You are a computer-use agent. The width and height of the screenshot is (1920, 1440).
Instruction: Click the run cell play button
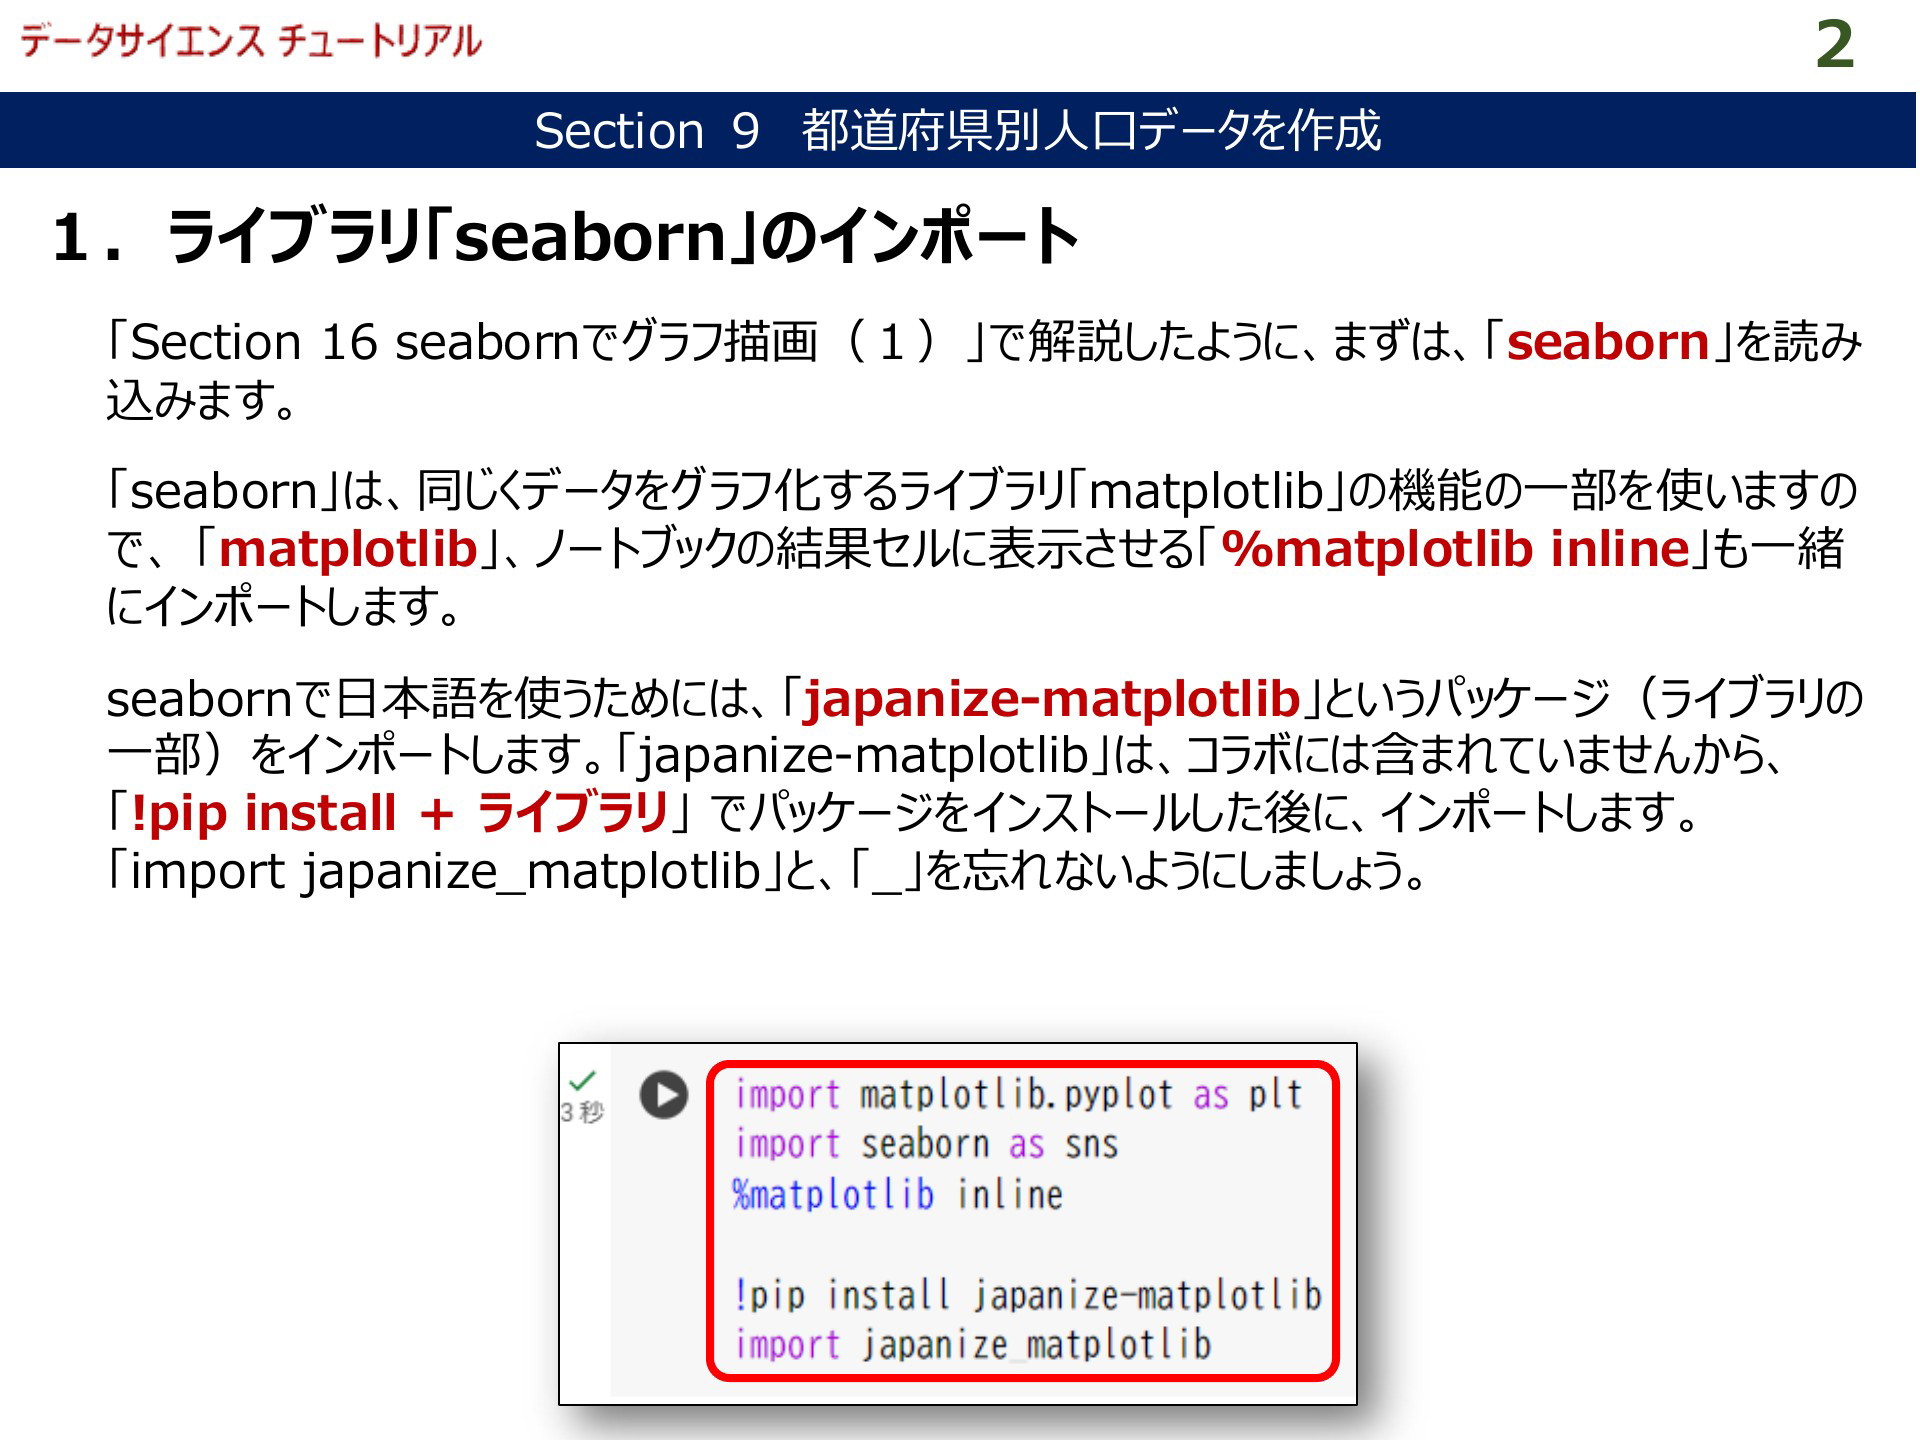click(x=664, y=1094)
